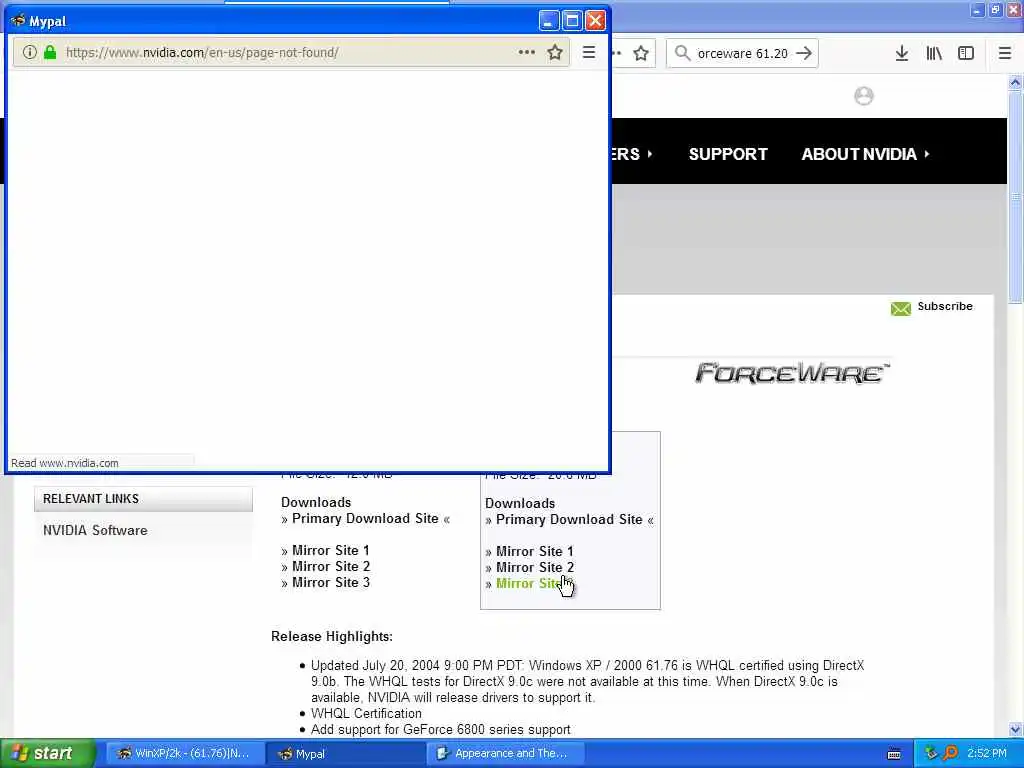
Task: Open the SUPPORT menu on NVIDIA site
Action: (x=728, y=154)
